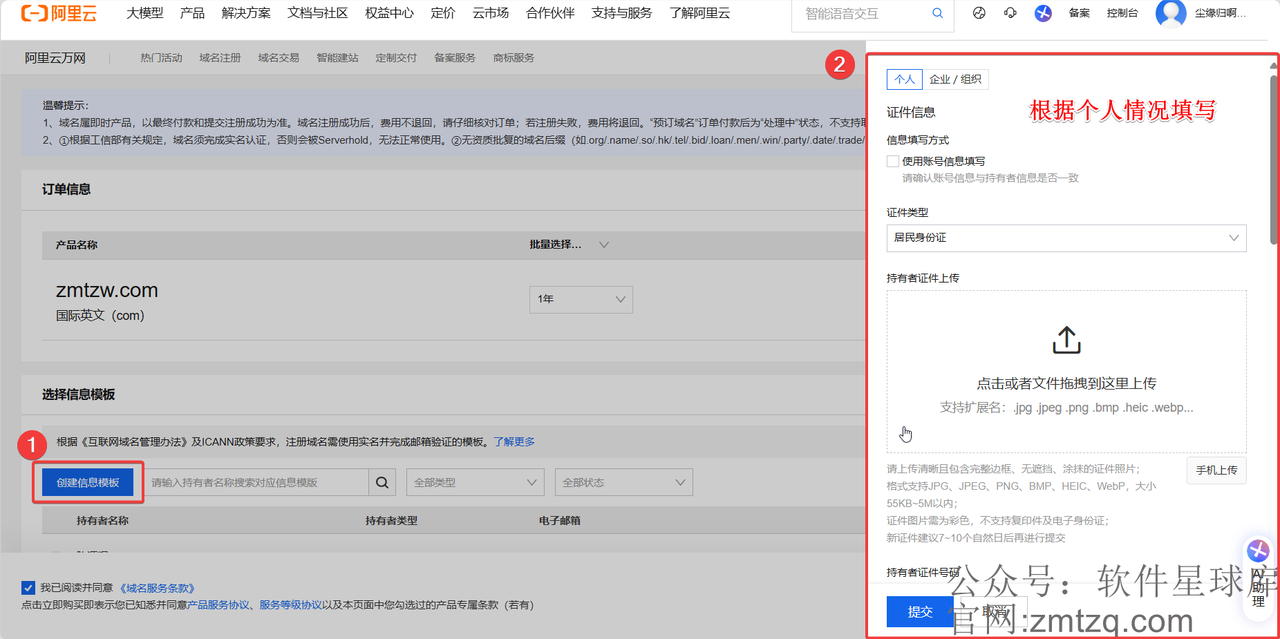The image size is (1280, 639).
Task: Select the 个人 tab
Action: coord(904,79)
